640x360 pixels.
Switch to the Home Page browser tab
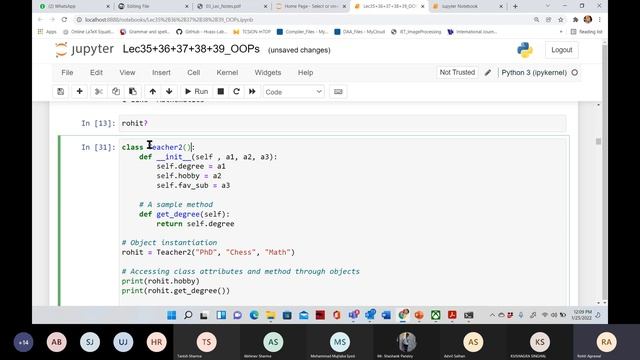[x=310, y=6]
